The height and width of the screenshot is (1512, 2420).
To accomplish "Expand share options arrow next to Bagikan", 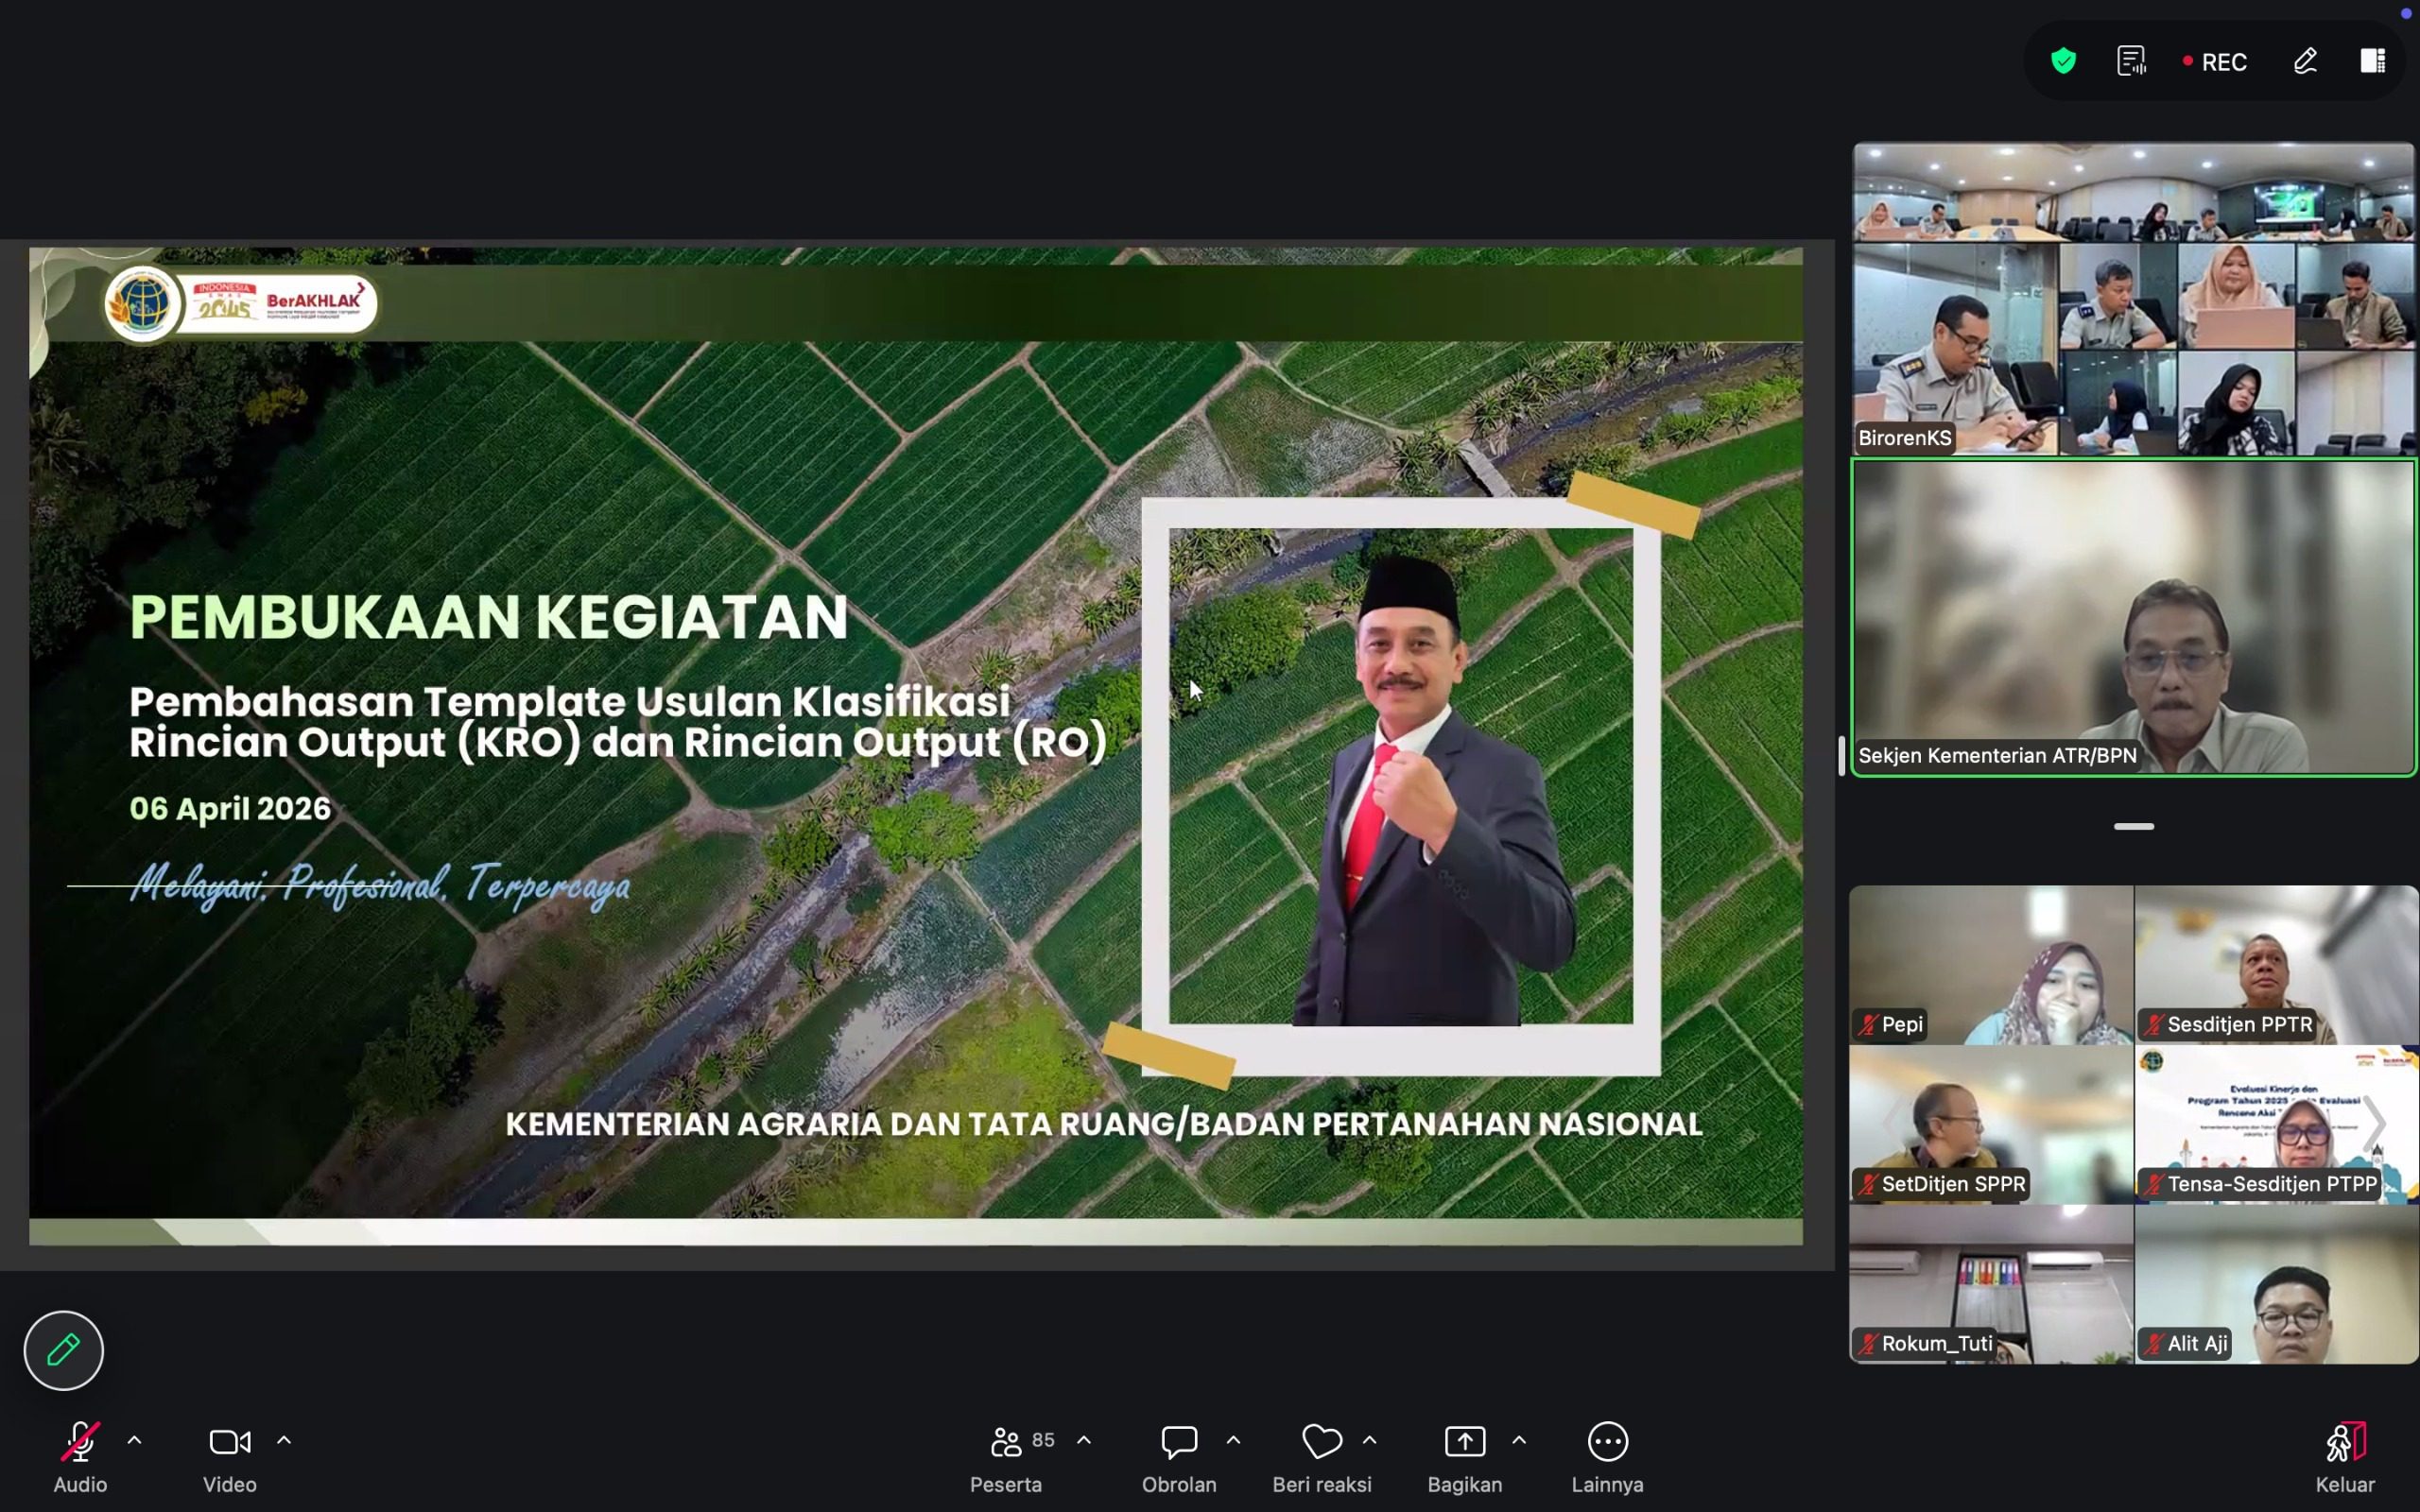I will [x=1519, y=1440].
